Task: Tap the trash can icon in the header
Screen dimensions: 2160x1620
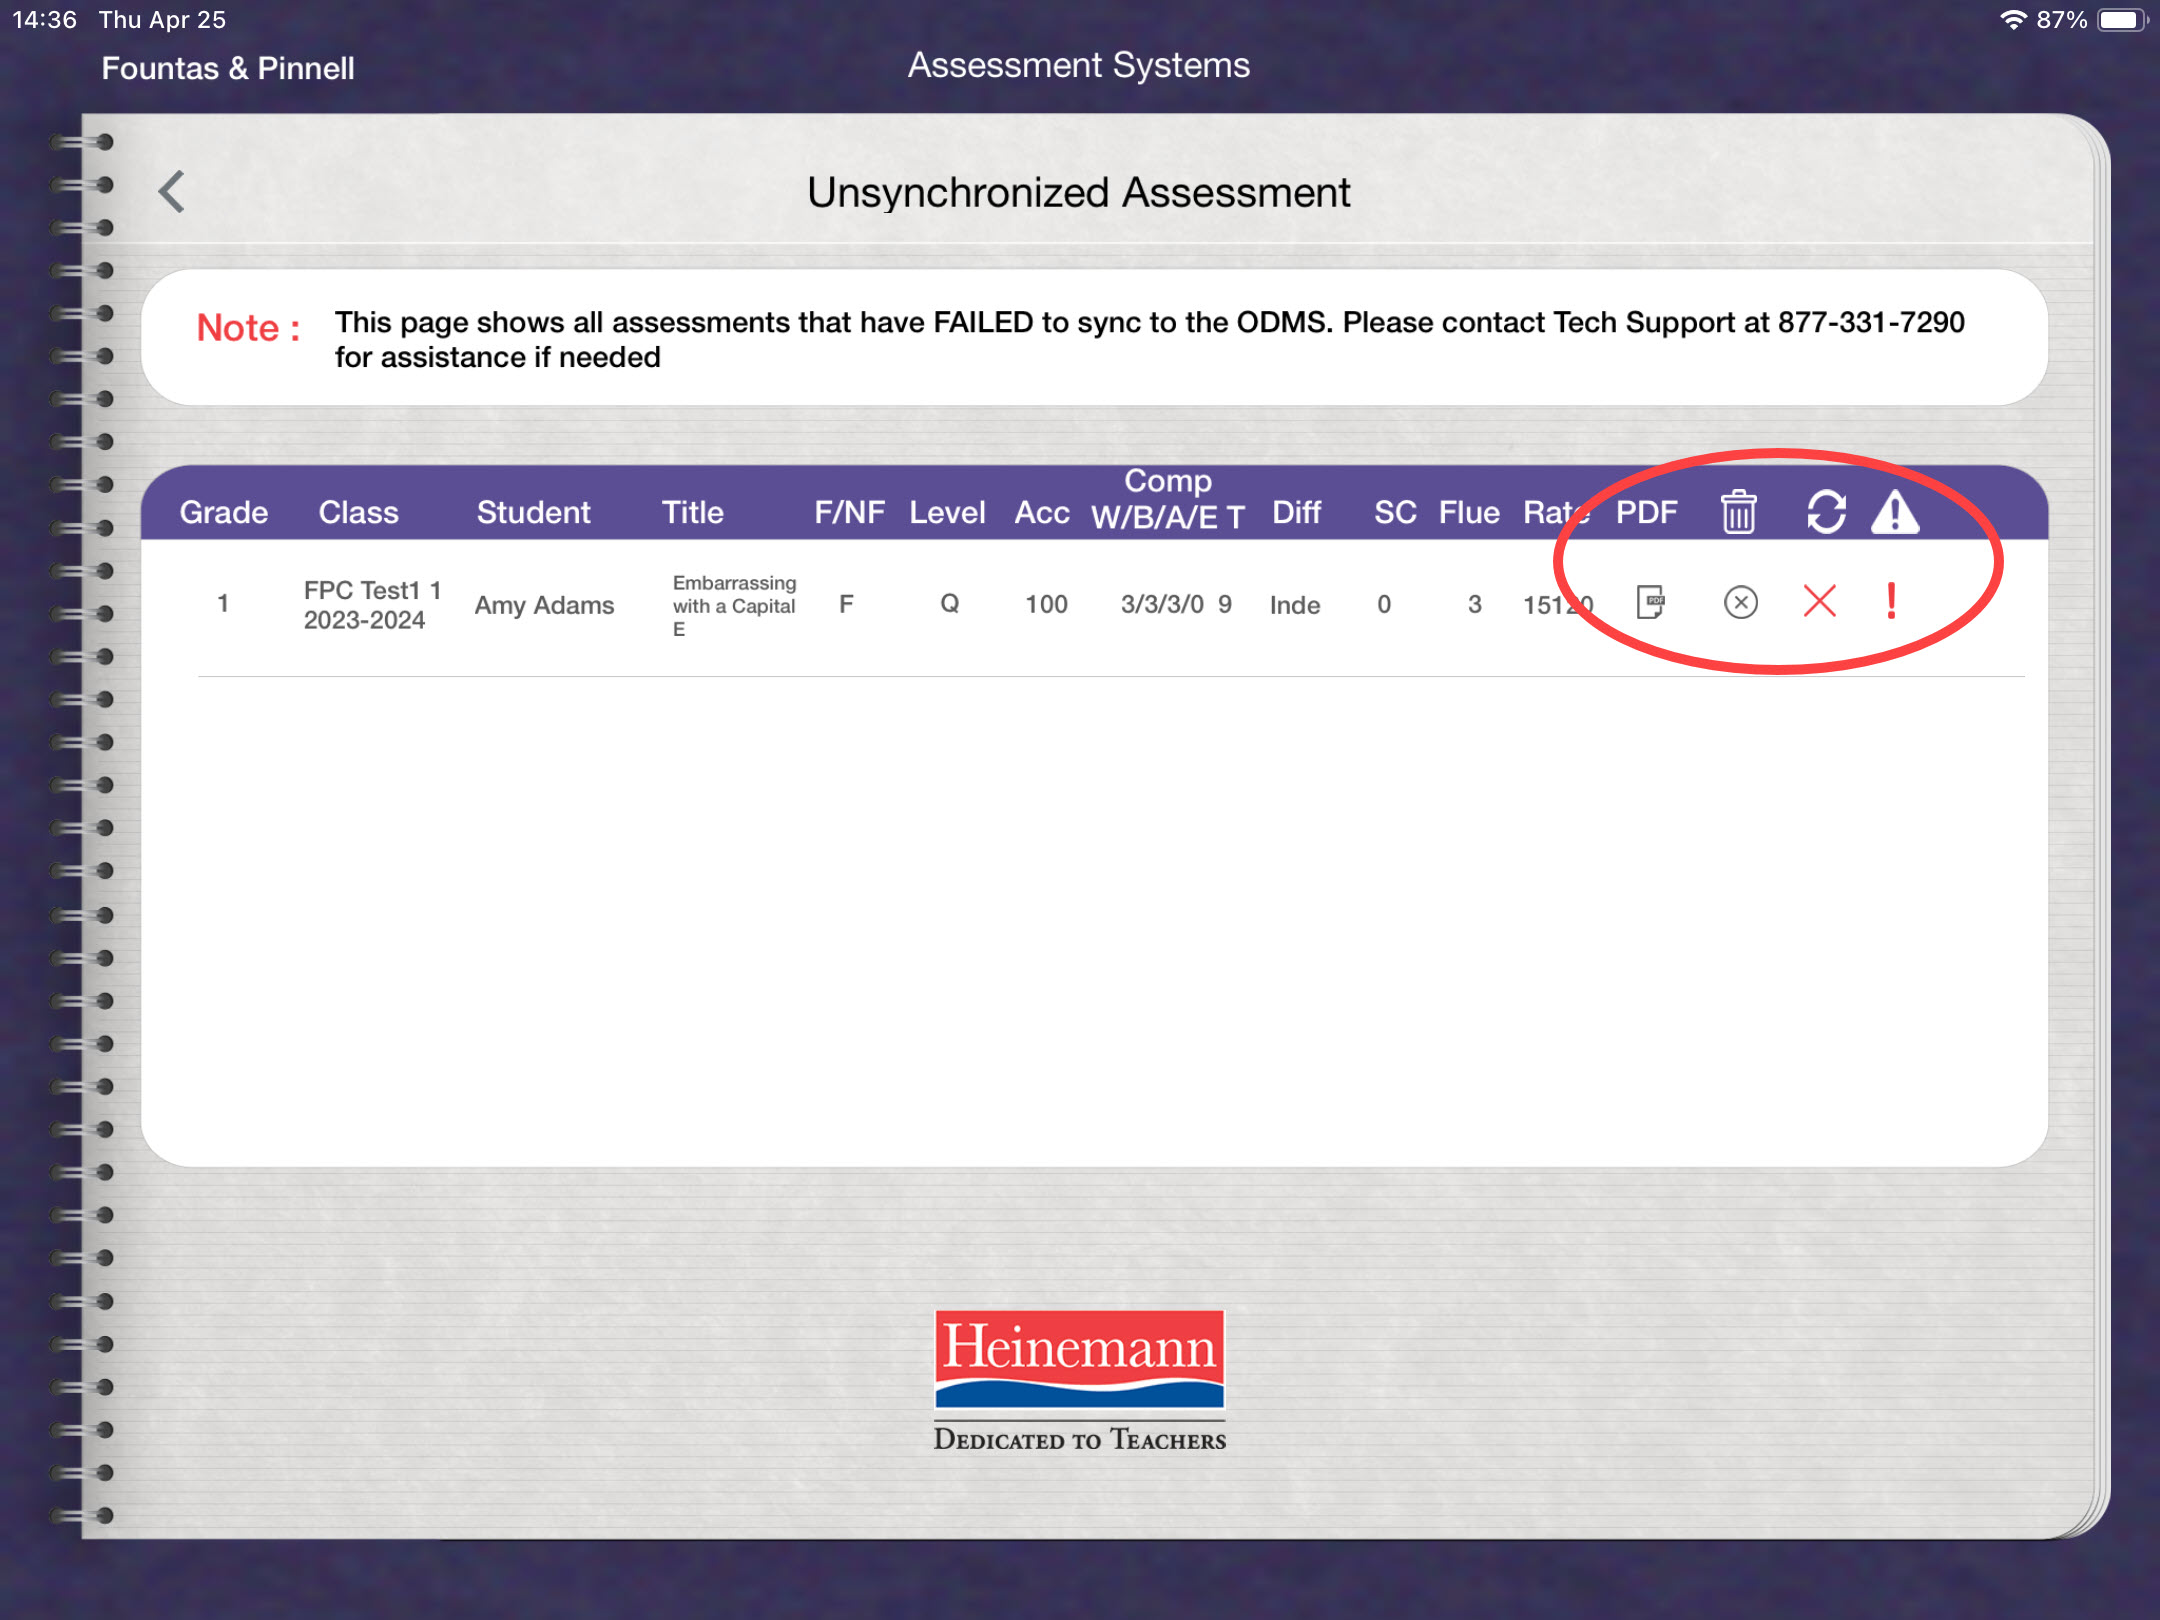Action: pyautogui.click(x=1737, y=512)
